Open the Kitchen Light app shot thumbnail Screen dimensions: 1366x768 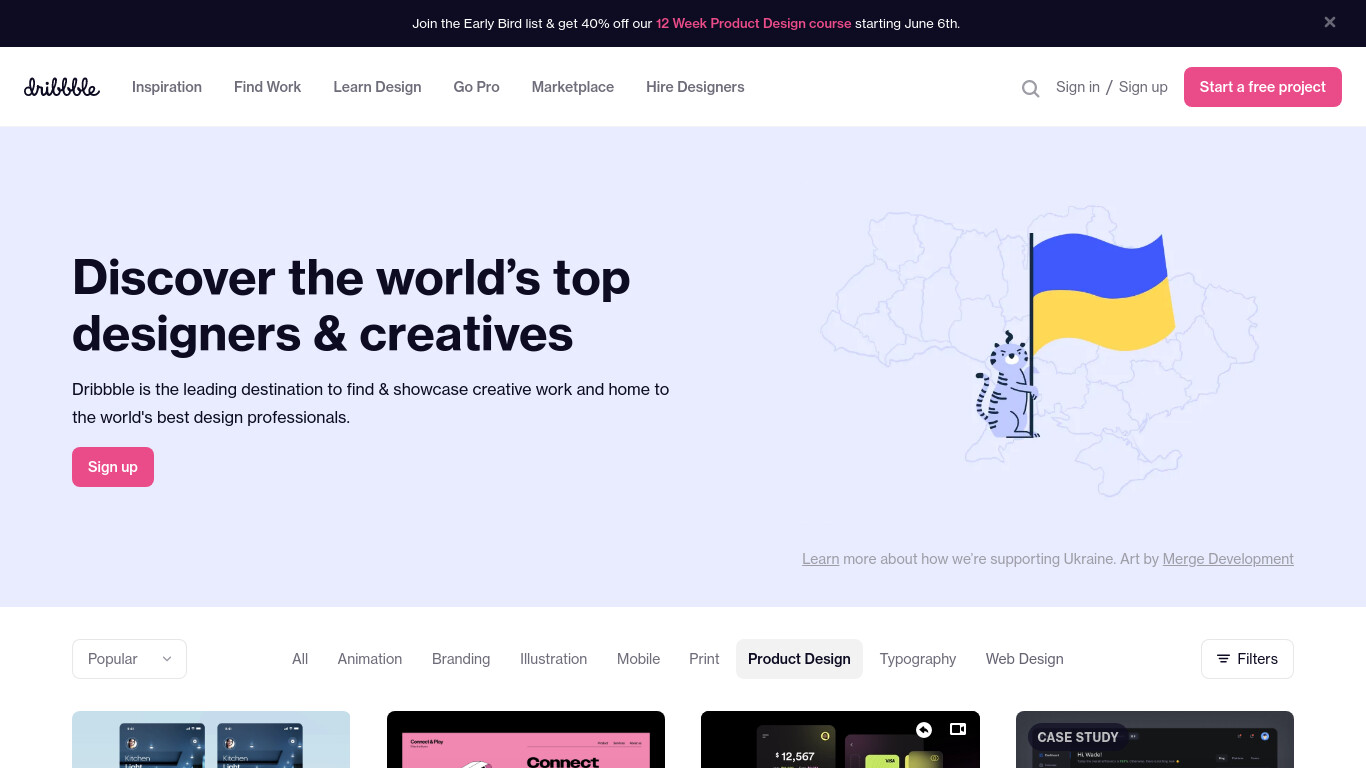tap(211, 740)
